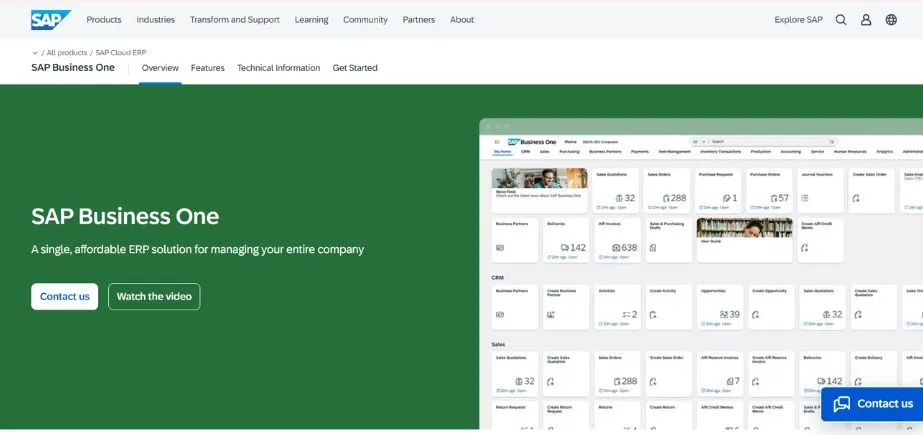
Task: Click the hamburger menu icon in product preview
Action: coord(497,142)
